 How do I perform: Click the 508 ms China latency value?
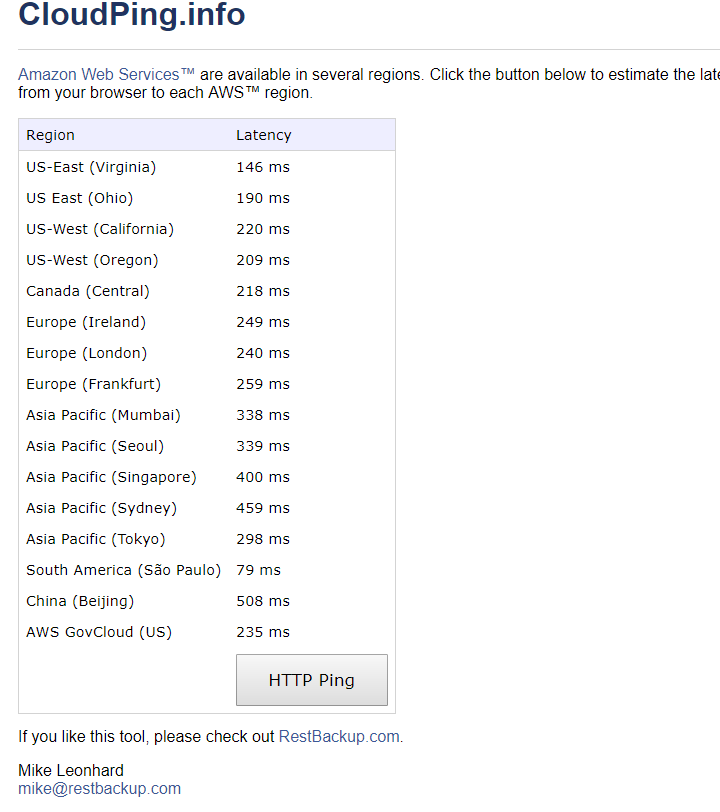262,601
